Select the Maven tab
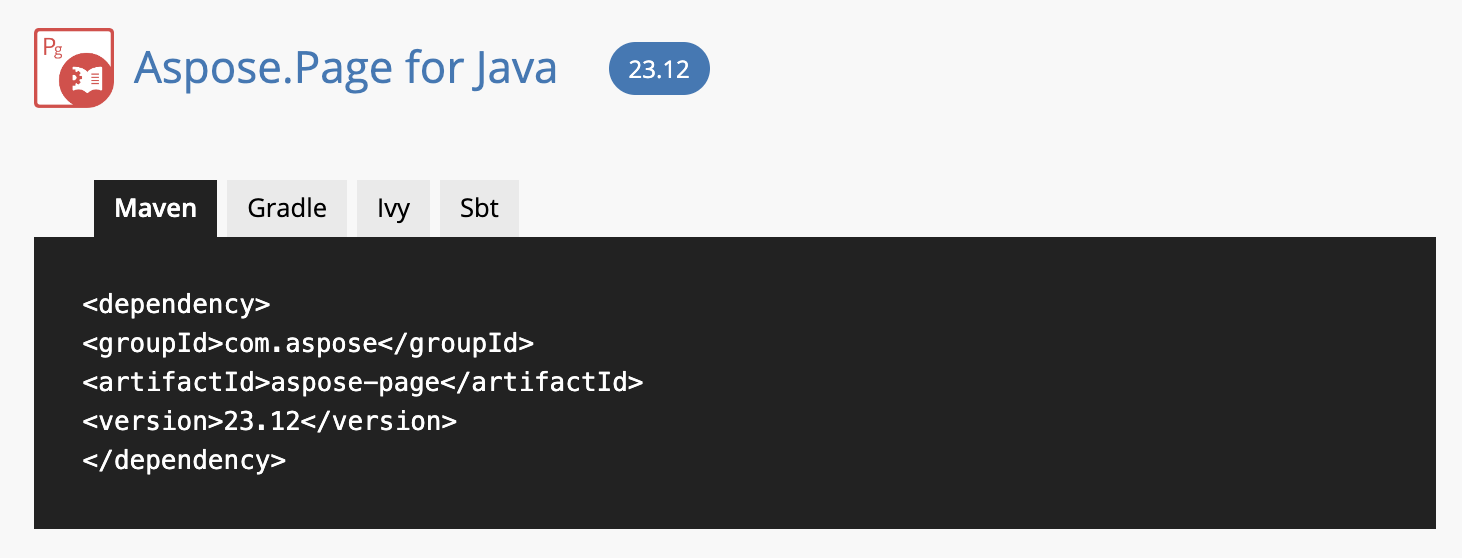Viewport: 1462px width, 558px height. point(155,208)
